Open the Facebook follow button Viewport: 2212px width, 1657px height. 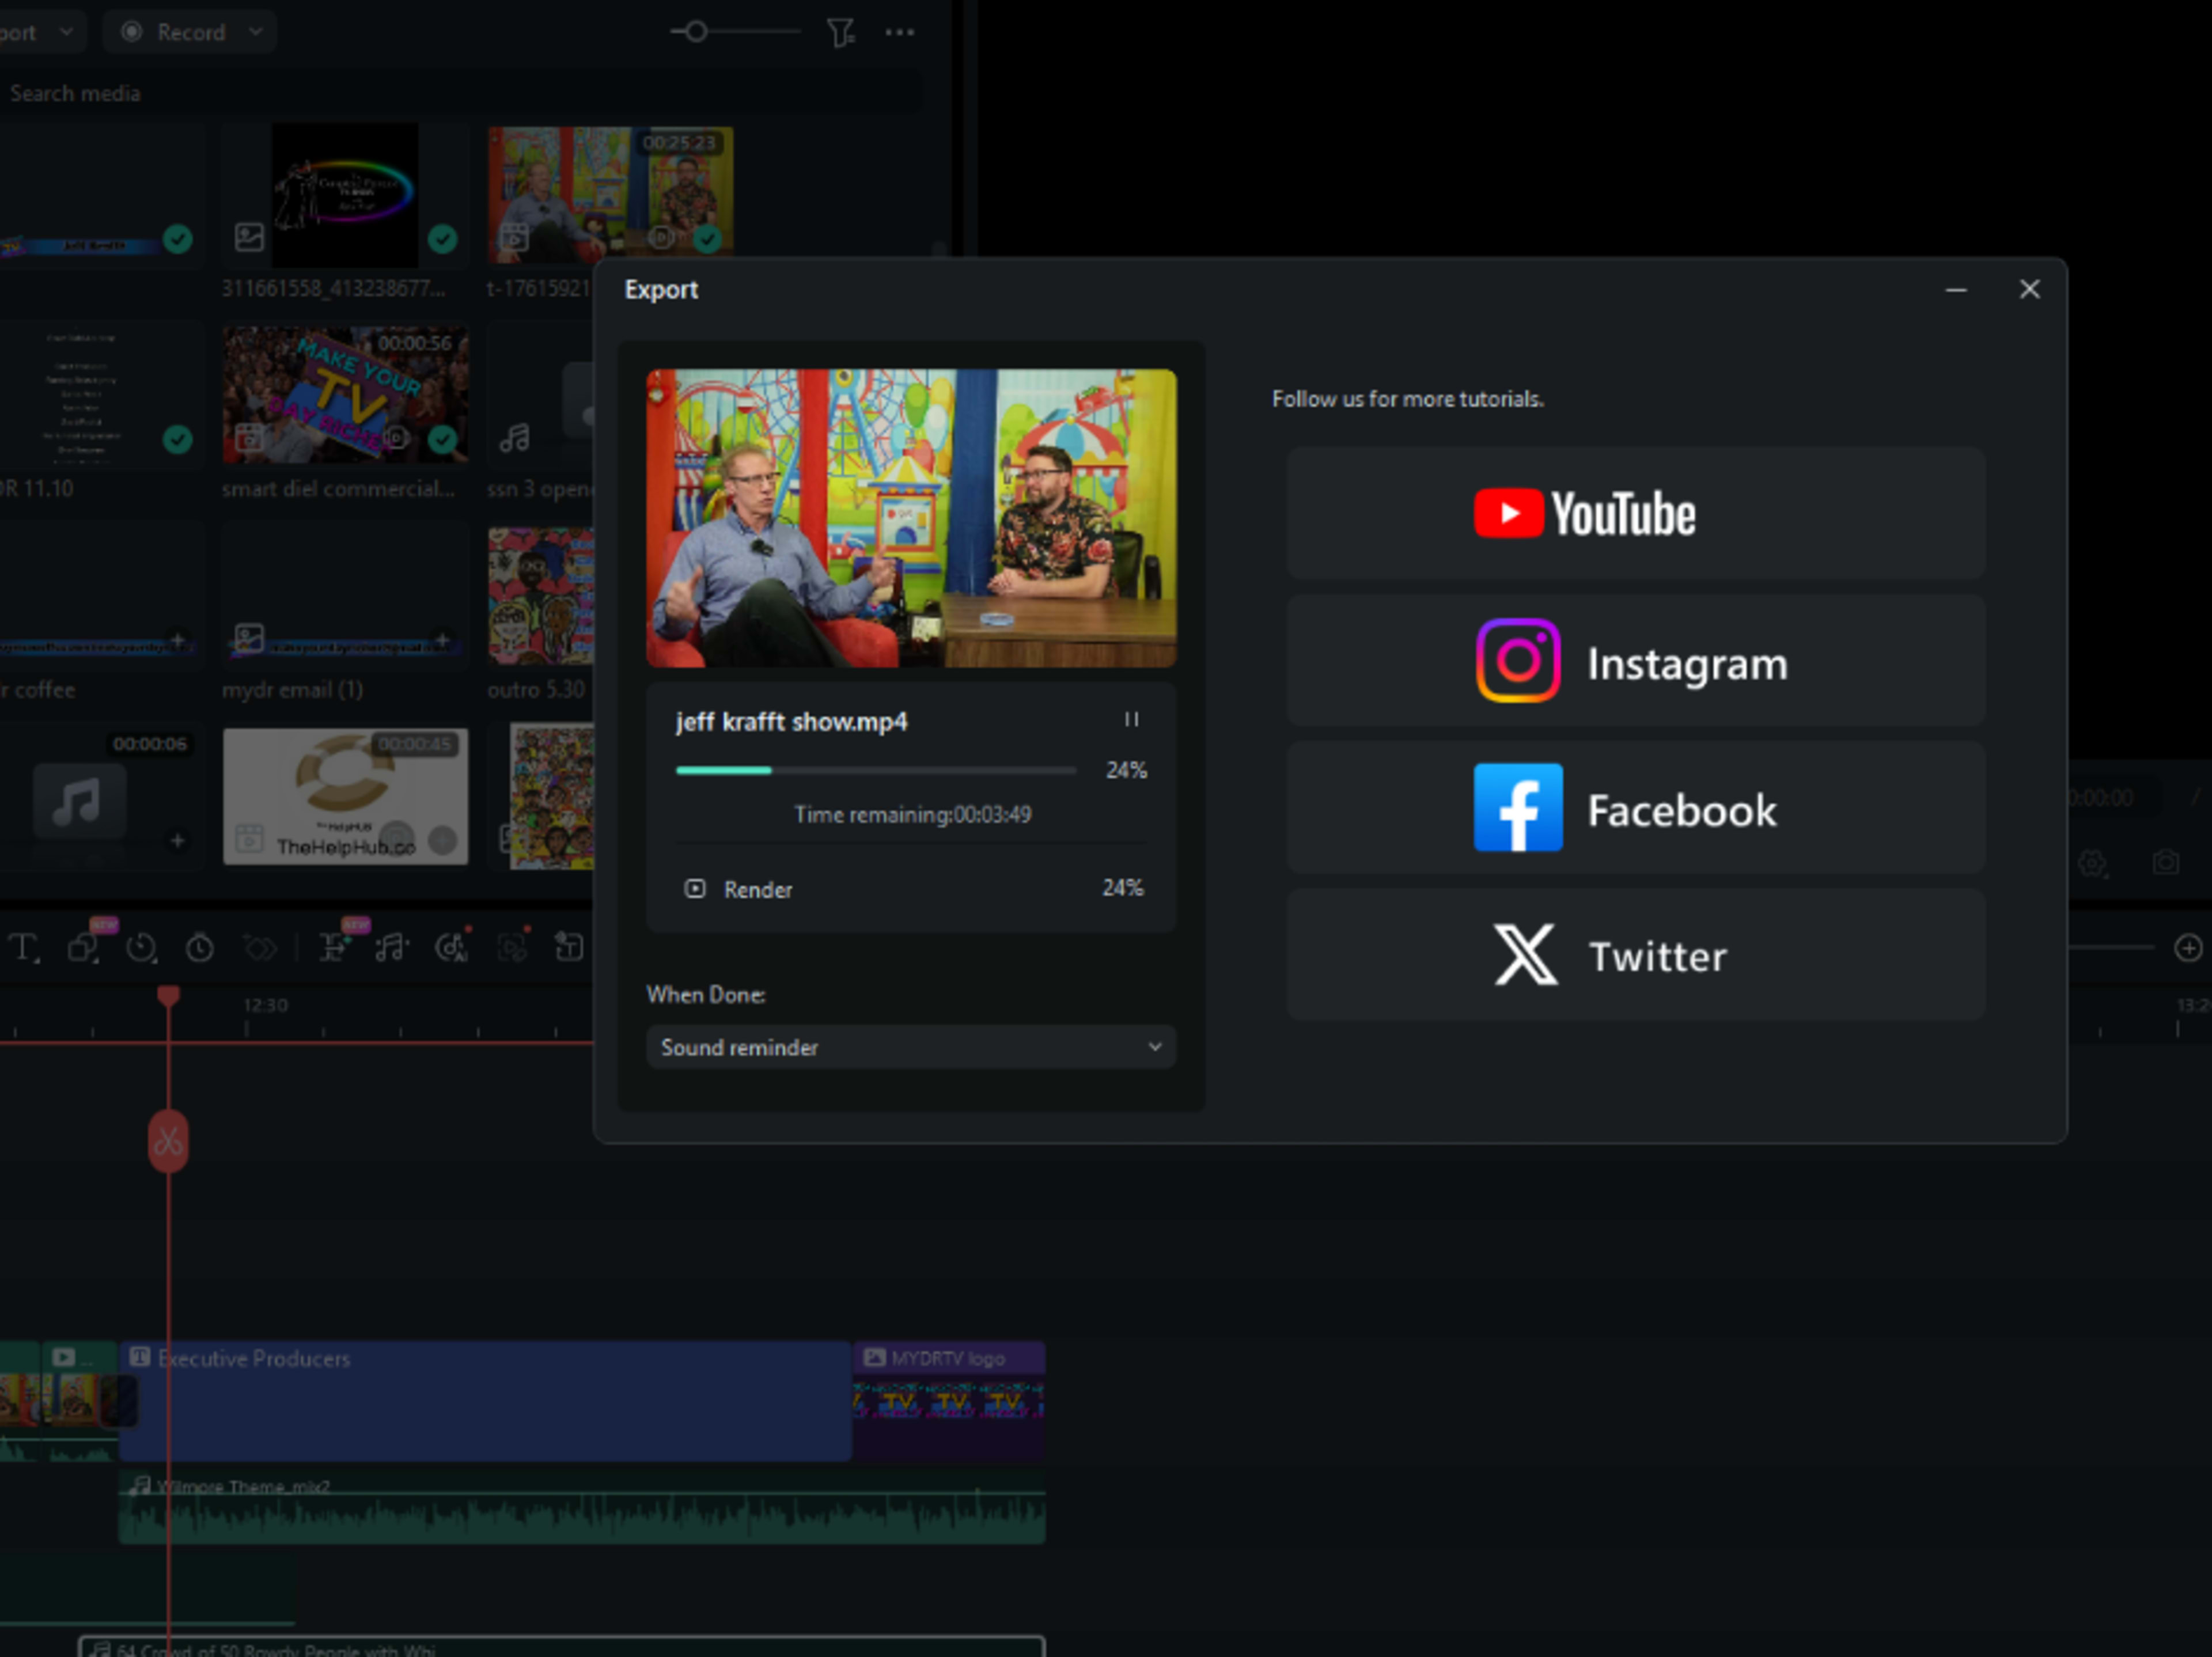tap(1636, 807)
